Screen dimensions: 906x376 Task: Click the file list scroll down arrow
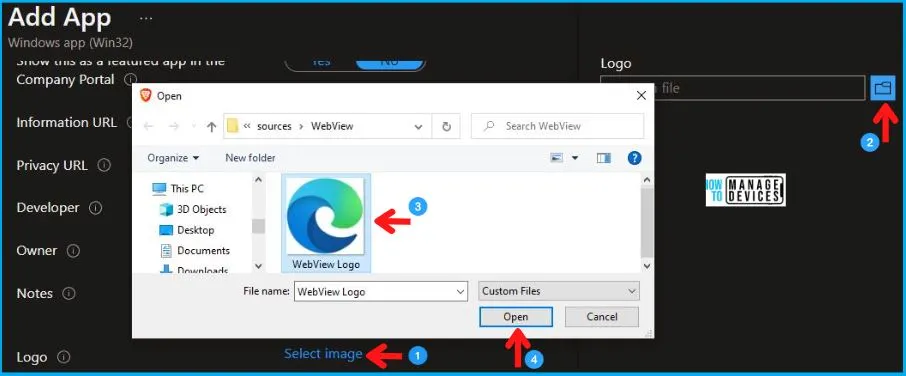pos(647,266)
